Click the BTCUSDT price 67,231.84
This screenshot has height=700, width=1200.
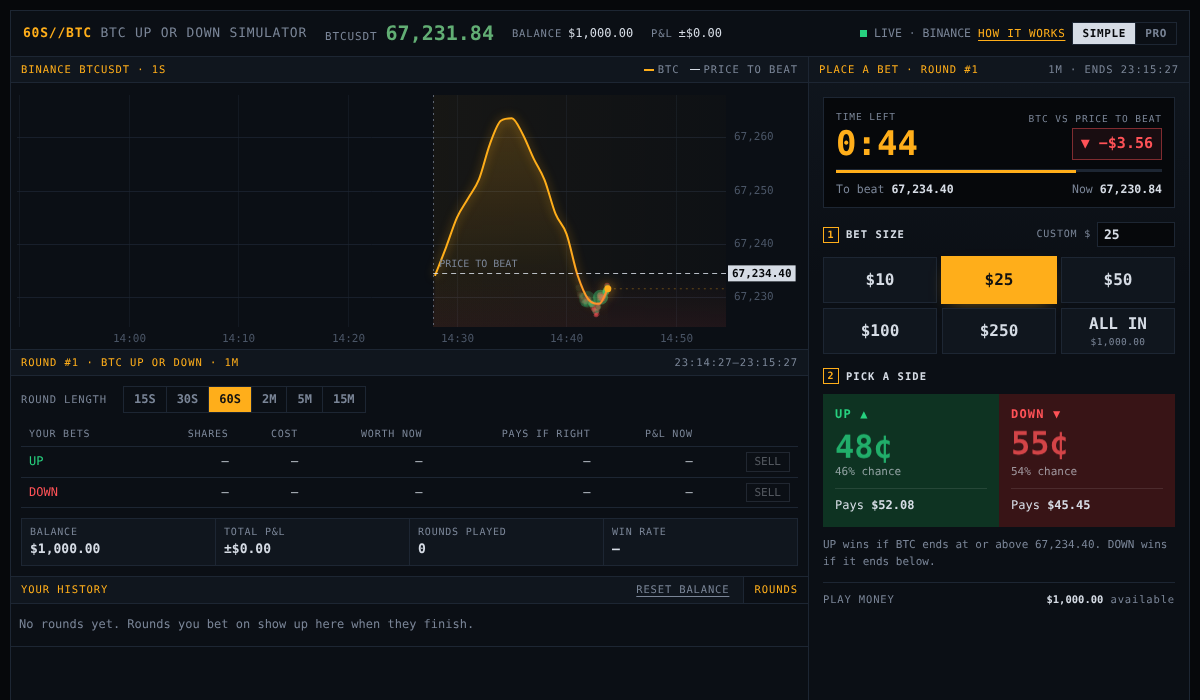pyautogui.click(x=440, y=33)
